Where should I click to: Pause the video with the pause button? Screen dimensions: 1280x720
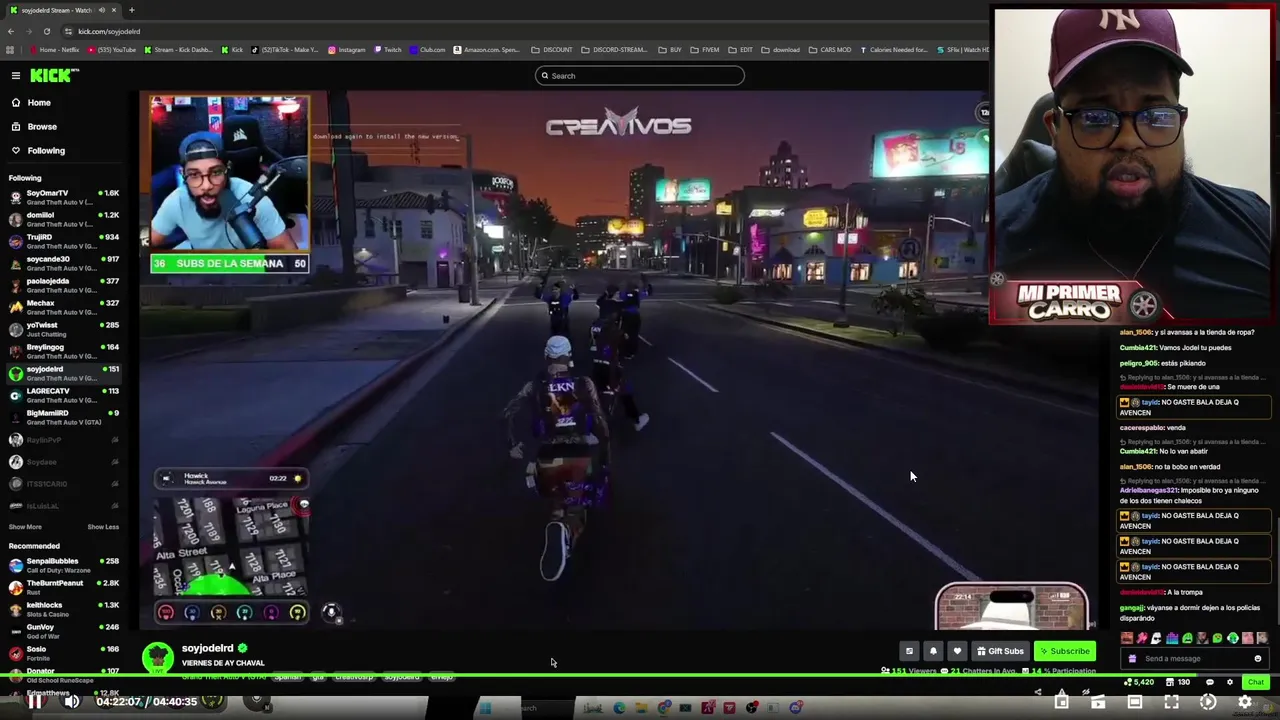[35, 702]
